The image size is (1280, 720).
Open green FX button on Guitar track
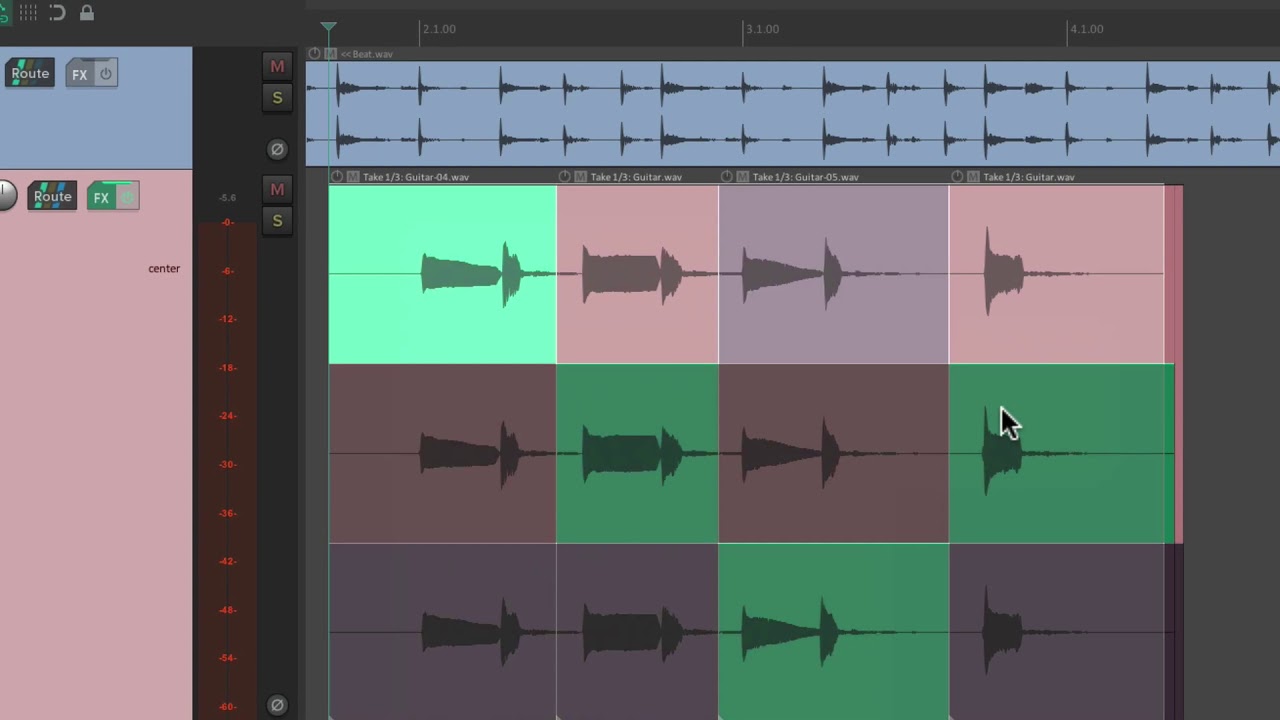(x=101, y=197)
